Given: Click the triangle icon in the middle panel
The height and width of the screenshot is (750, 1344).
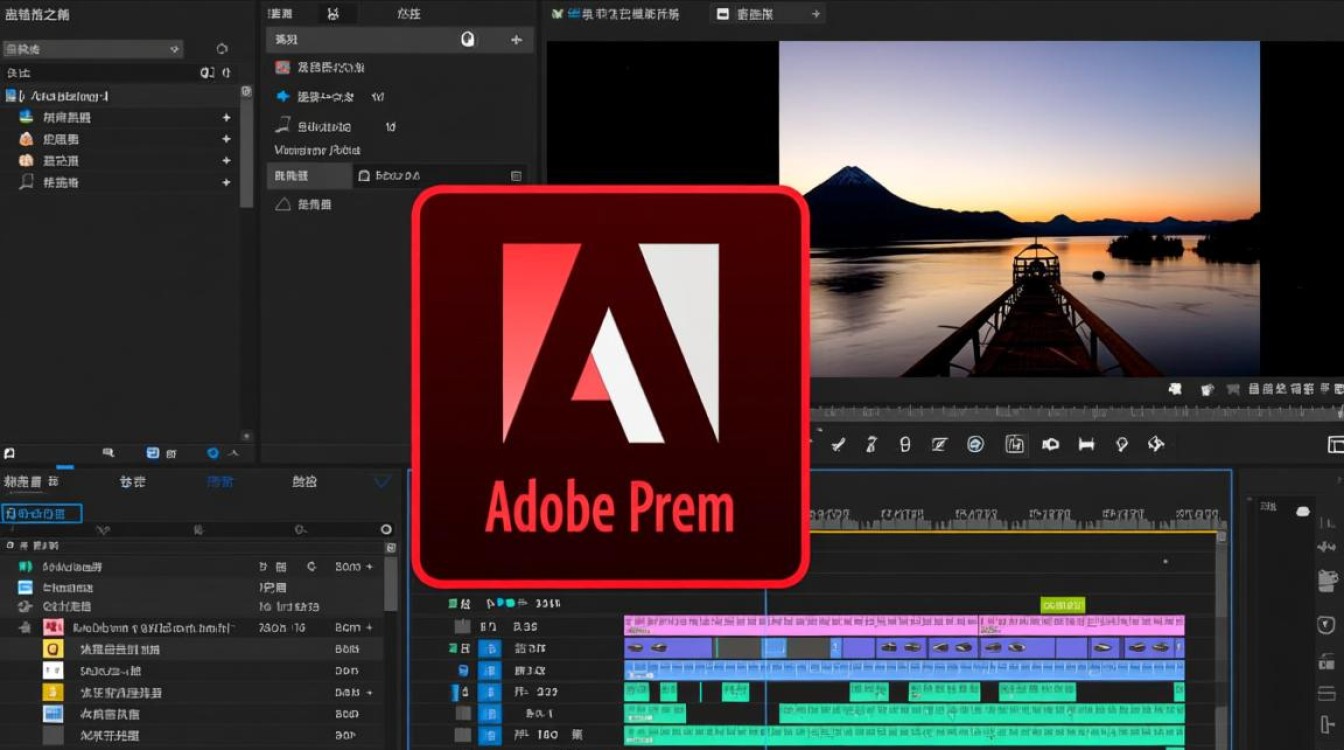Looking at the screenshot, I should tap(283, 204).
